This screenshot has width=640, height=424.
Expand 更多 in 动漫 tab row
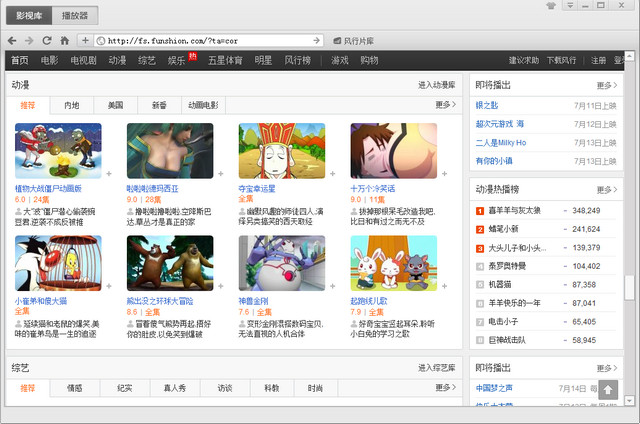click(x=445, y=105)
